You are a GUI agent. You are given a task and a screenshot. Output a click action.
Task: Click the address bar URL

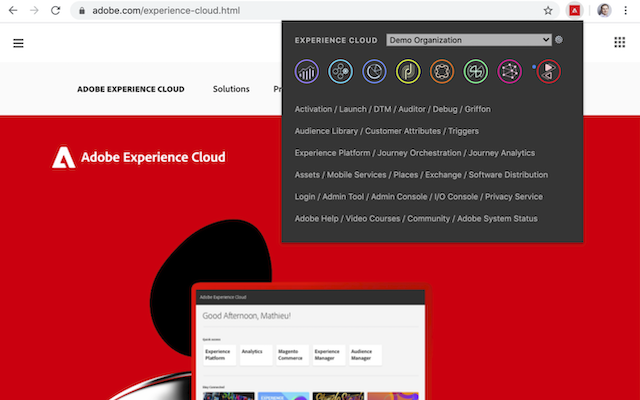(x=166, y=11)
